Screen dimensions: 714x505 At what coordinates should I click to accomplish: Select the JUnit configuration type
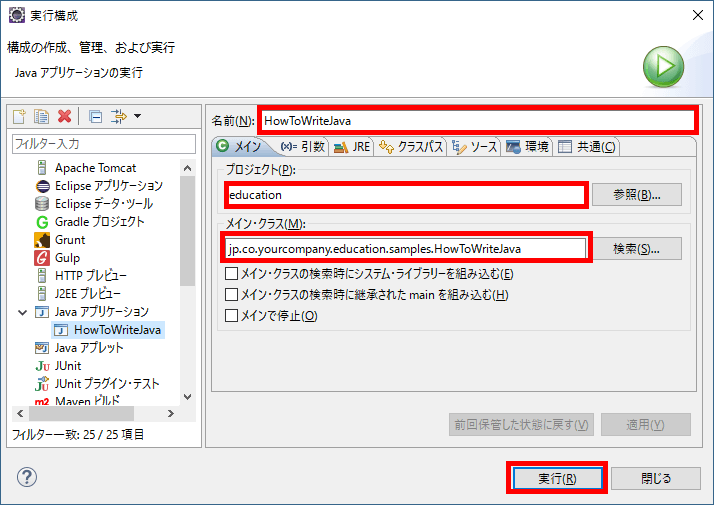[68, 366]
